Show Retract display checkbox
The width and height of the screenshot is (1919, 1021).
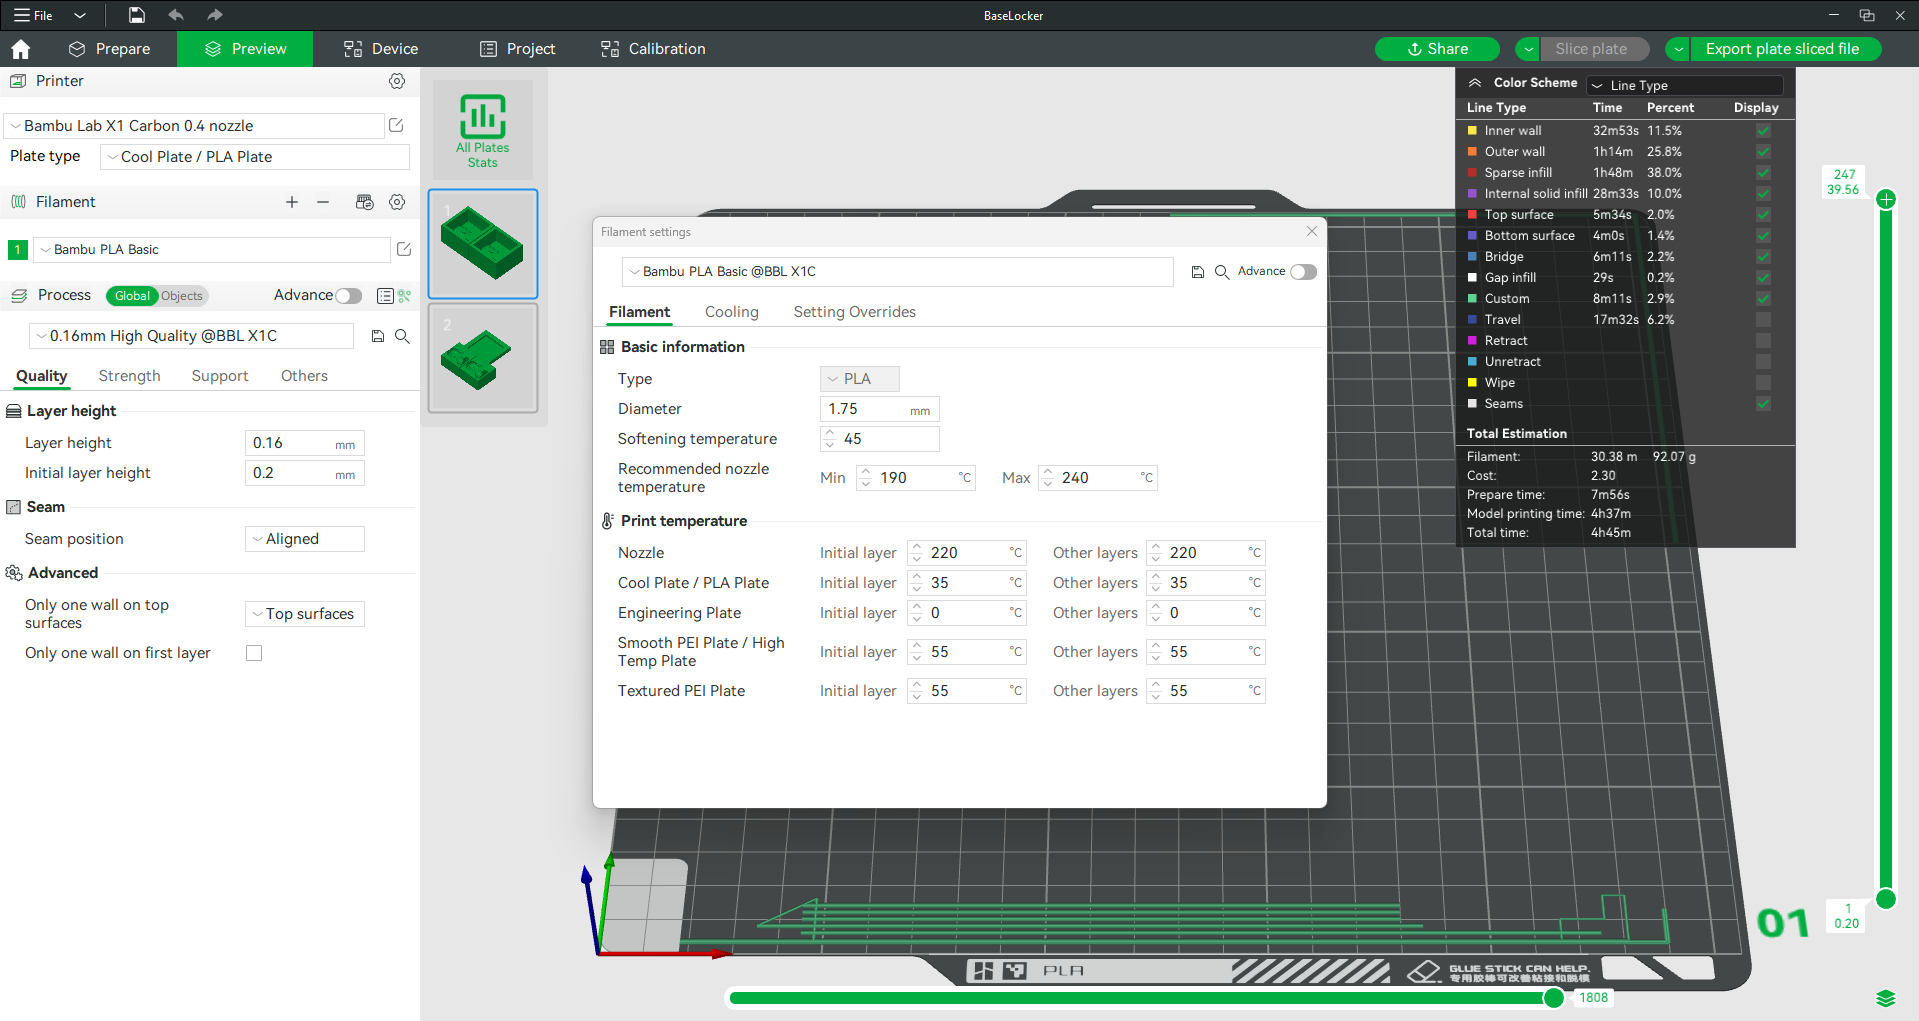coord(1763,341)
